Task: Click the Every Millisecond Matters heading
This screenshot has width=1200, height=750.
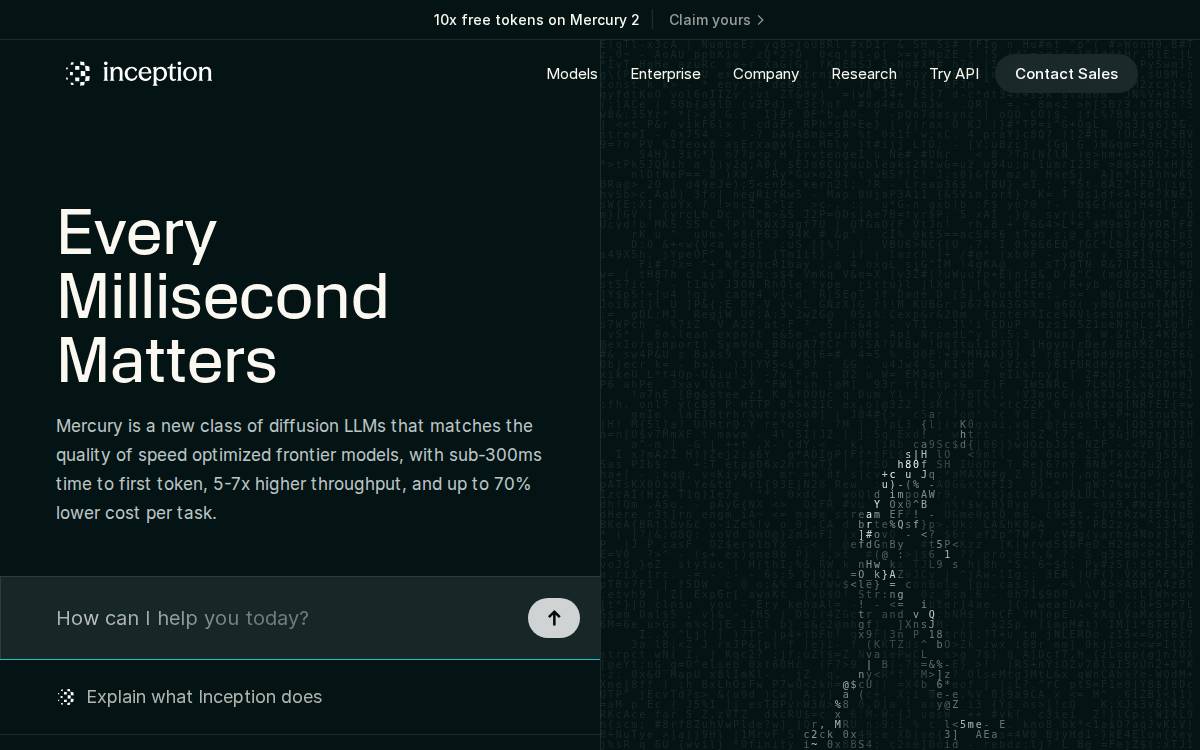Action: click(223, 296)
